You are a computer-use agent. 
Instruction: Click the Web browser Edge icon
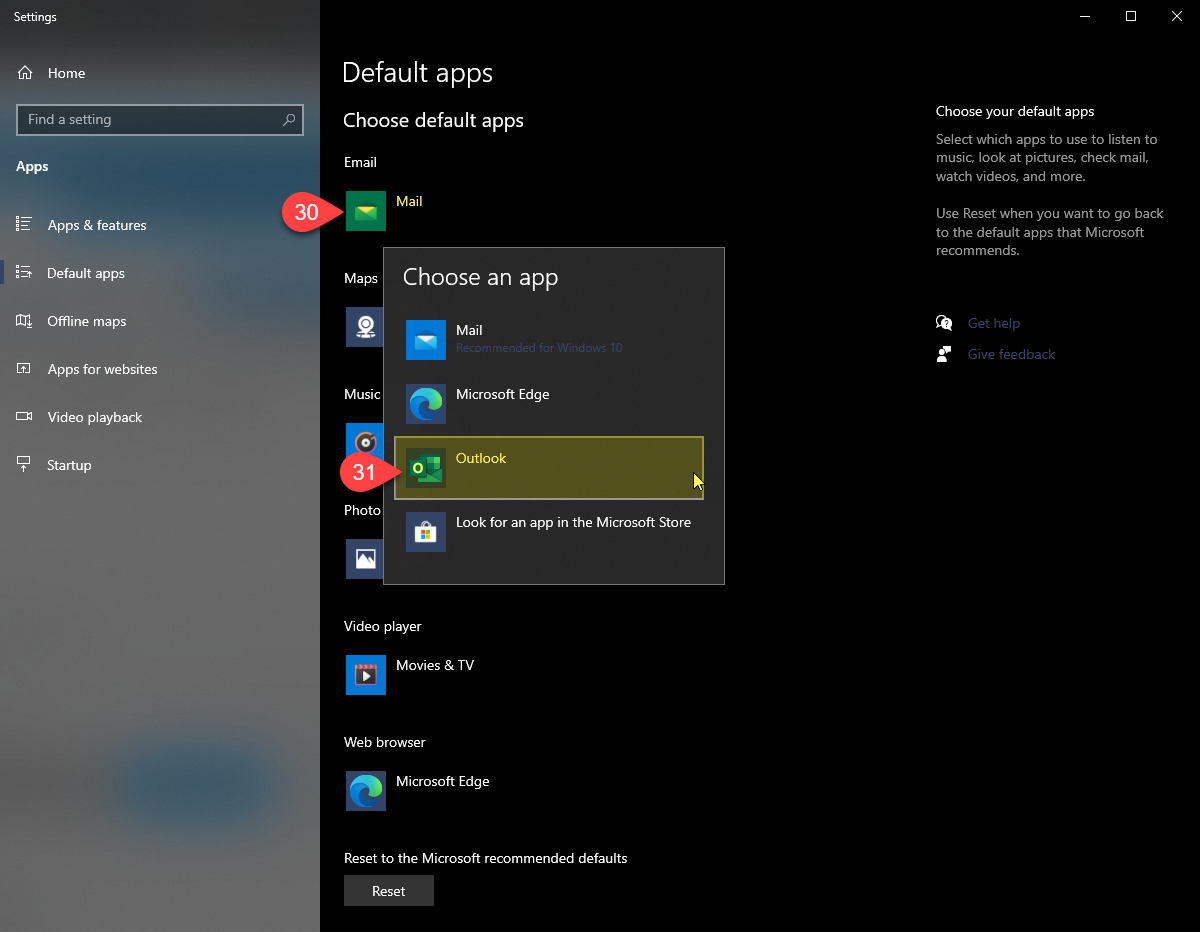click(366, 791)
